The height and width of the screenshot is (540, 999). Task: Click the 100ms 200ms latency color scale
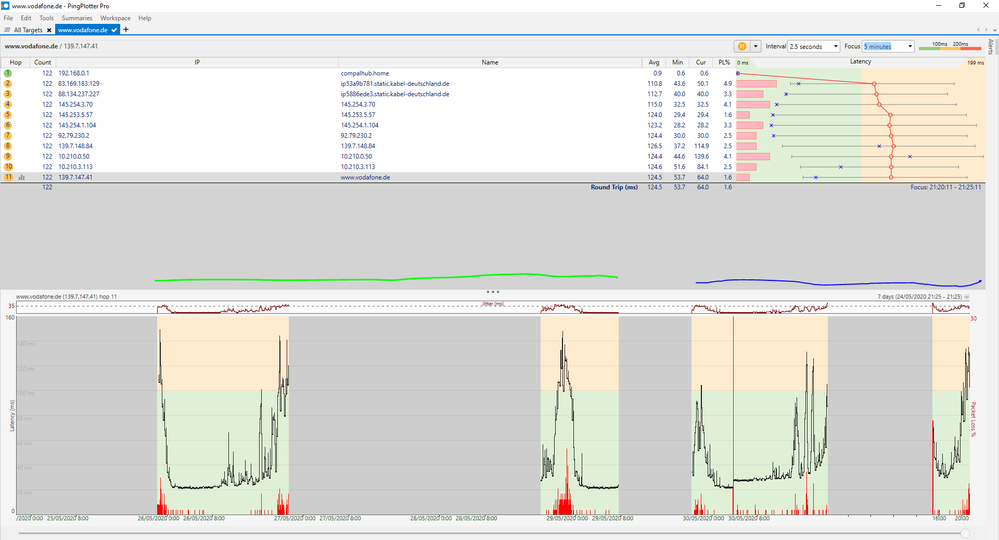[950, 46]
